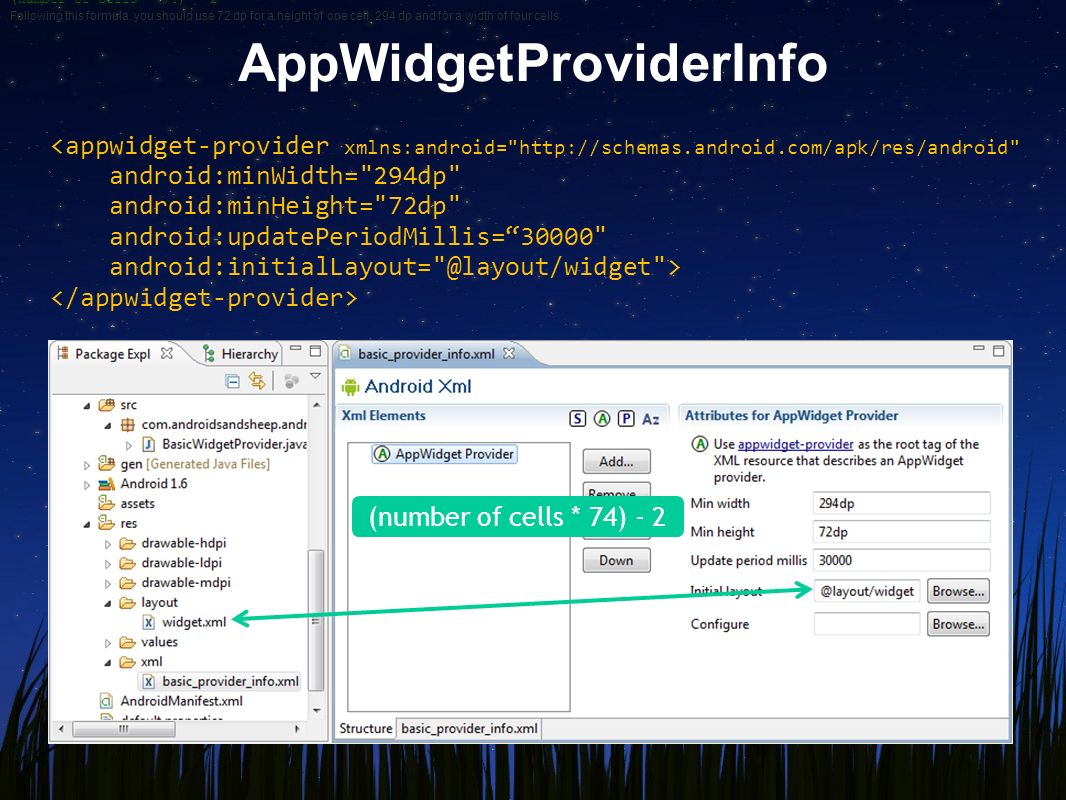
Task: Click the Android 1.6 library icon
Action: (x=106, y=484)
